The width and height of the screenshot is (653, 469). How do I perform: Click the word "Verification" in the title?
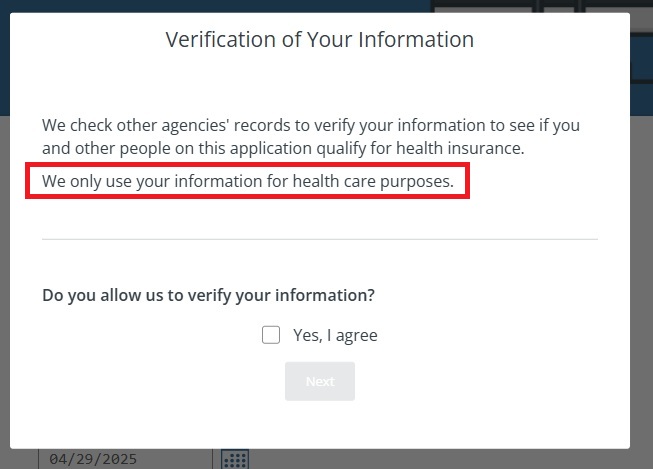coord(221,40)
